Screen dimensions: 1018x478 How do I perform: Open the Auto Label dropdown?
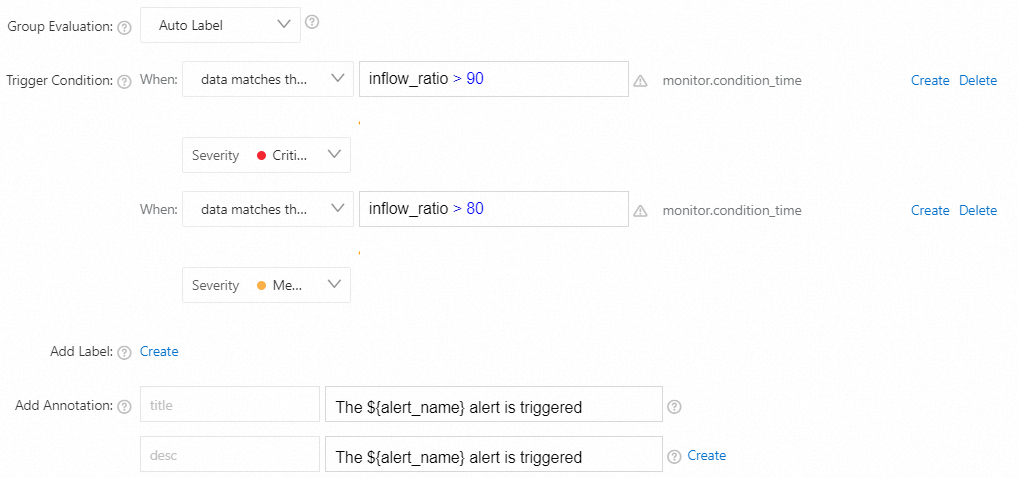(221, 25)
